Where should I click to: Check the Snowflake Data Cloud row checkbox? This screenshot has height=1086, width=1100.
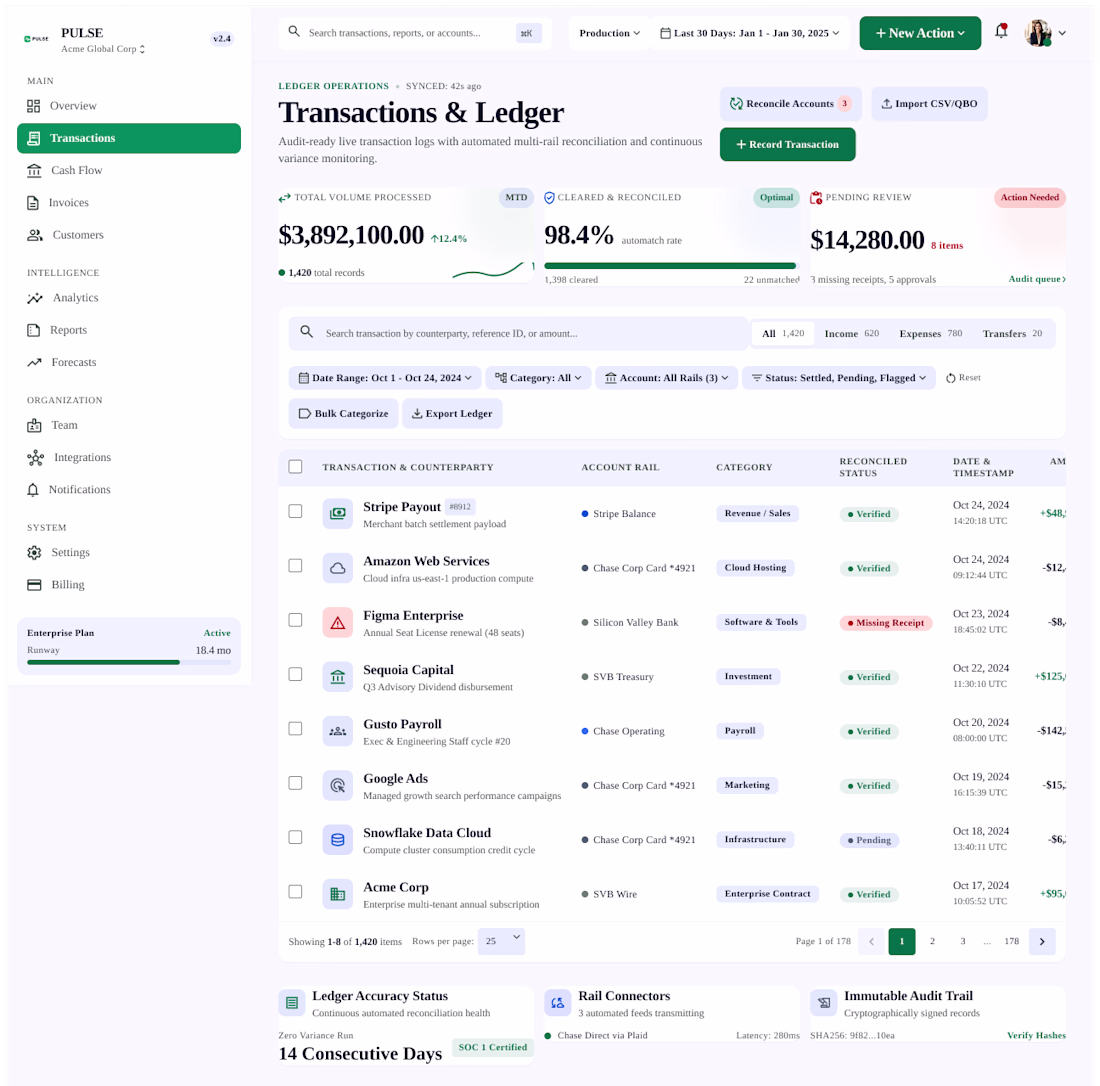coord(295,838)
